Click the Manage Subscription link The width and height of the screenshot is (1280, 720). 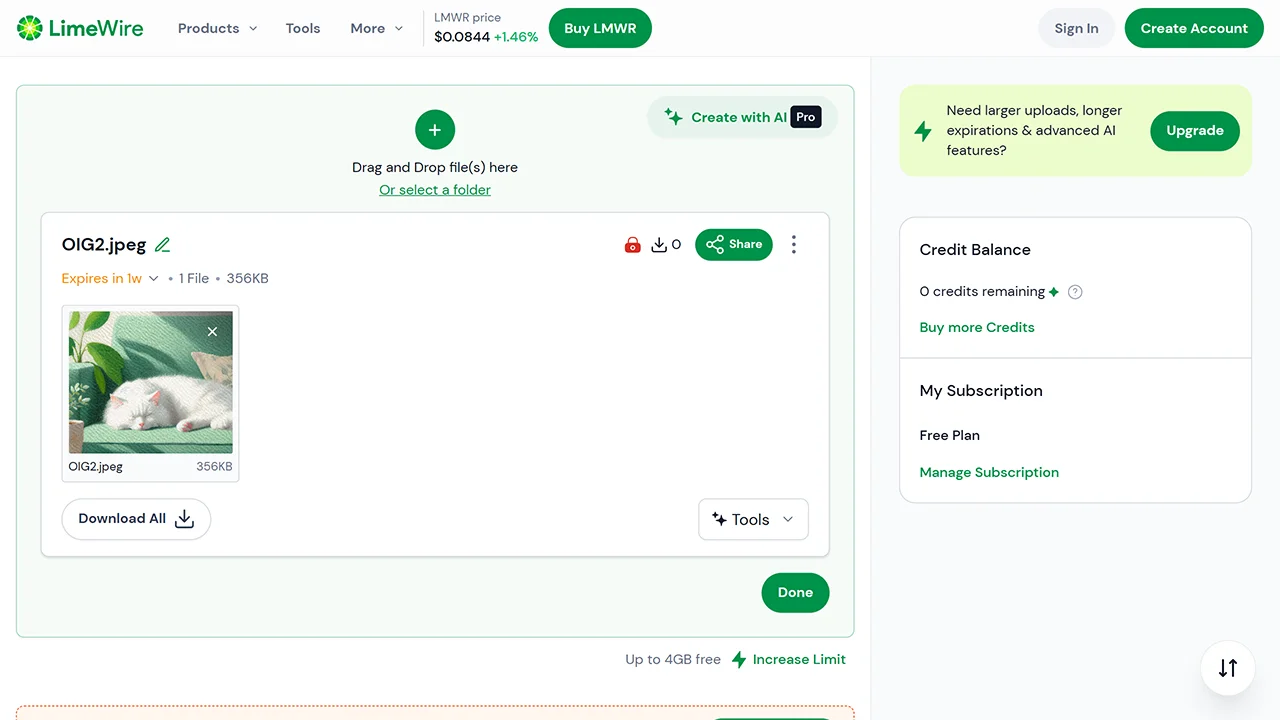[989, 472]
